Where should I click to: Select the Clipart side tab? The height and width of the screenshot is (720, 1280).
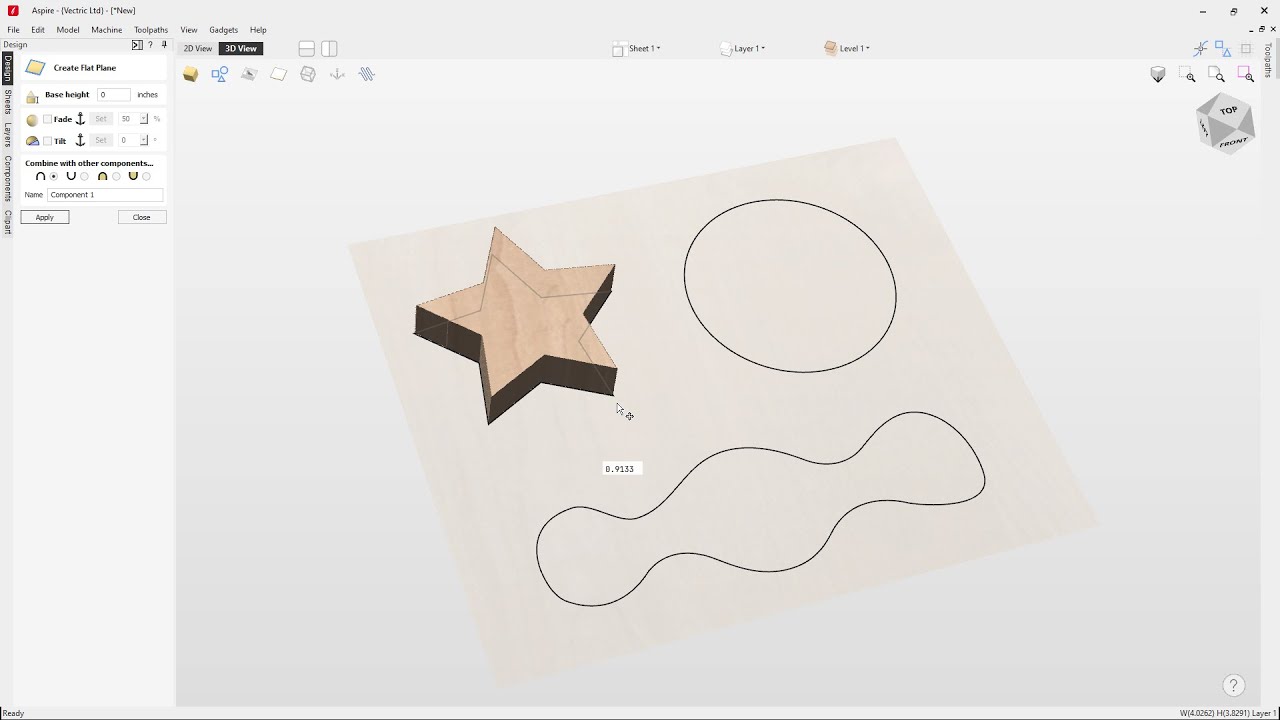[x=7, y=222]
